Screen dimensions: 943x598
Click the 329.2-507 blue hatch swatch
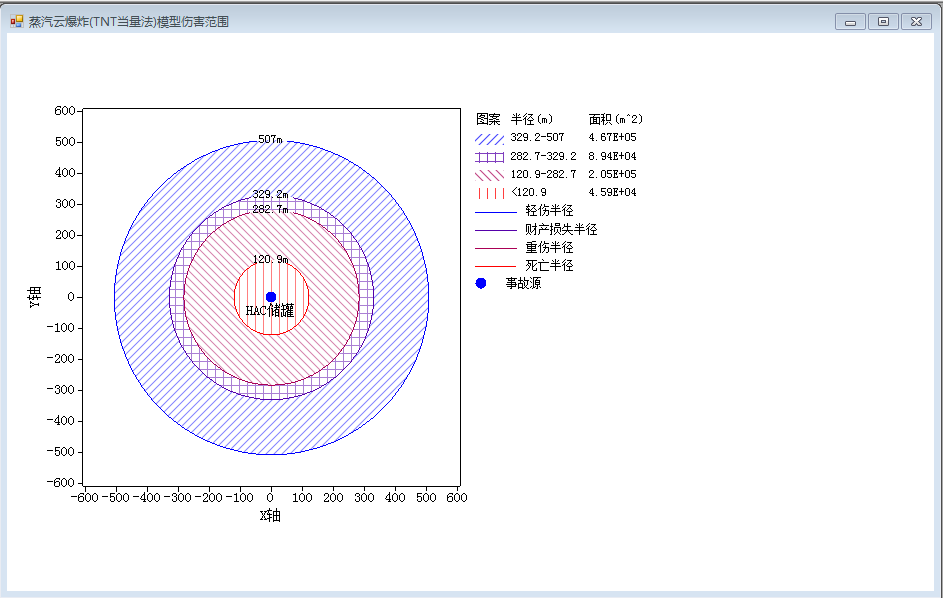(x=490, y=139)
